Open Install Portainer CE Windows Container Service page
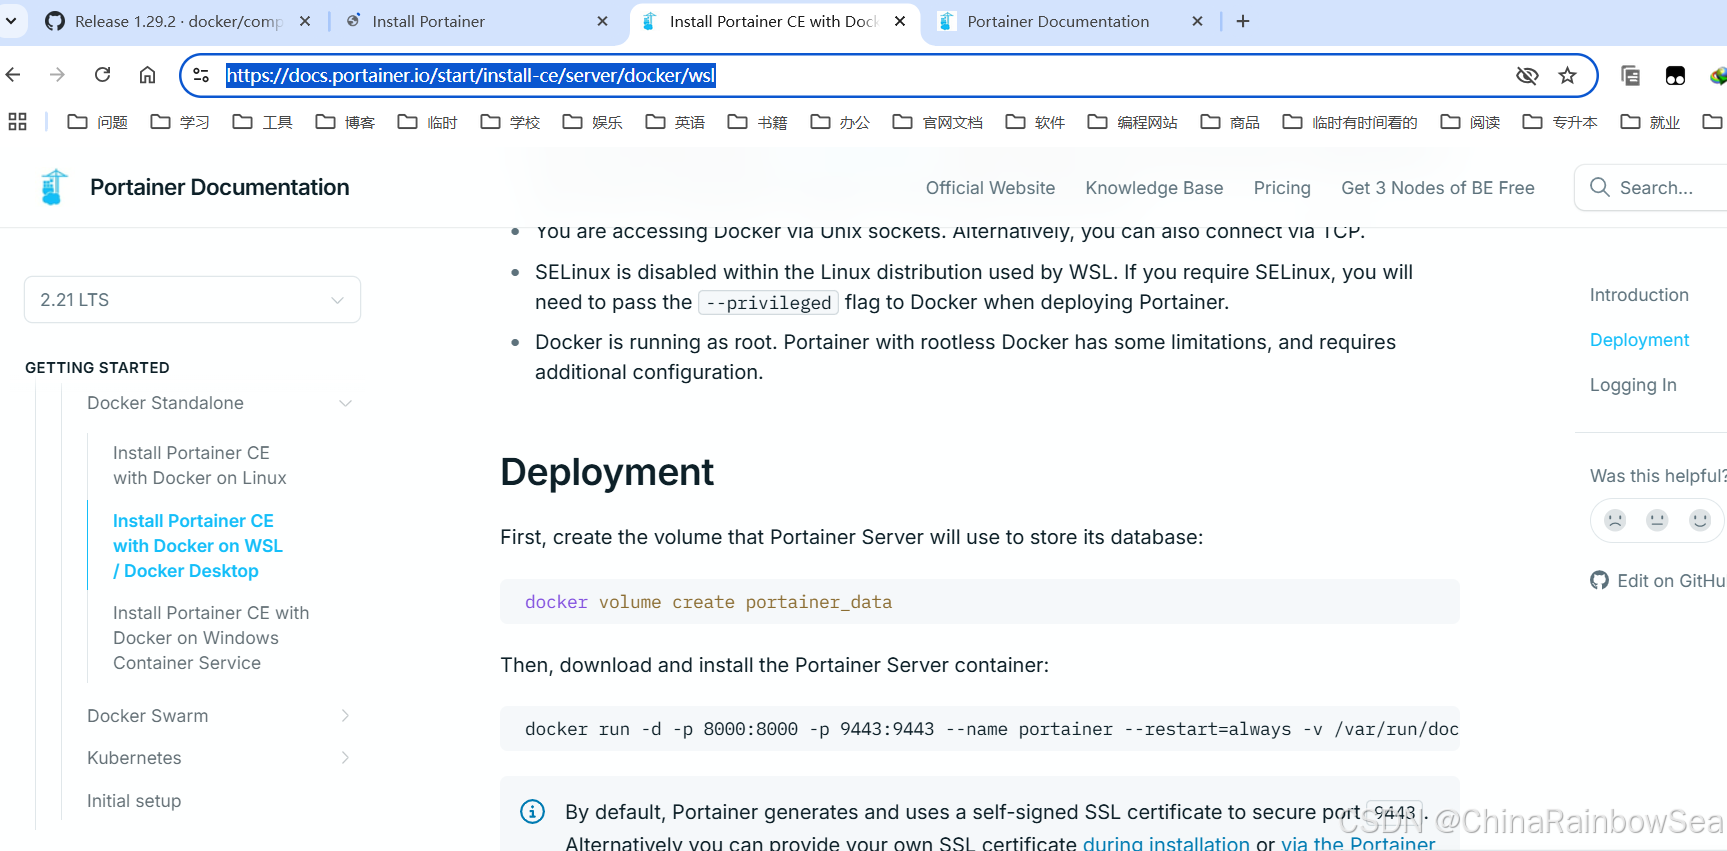 (x=211, y=638)
